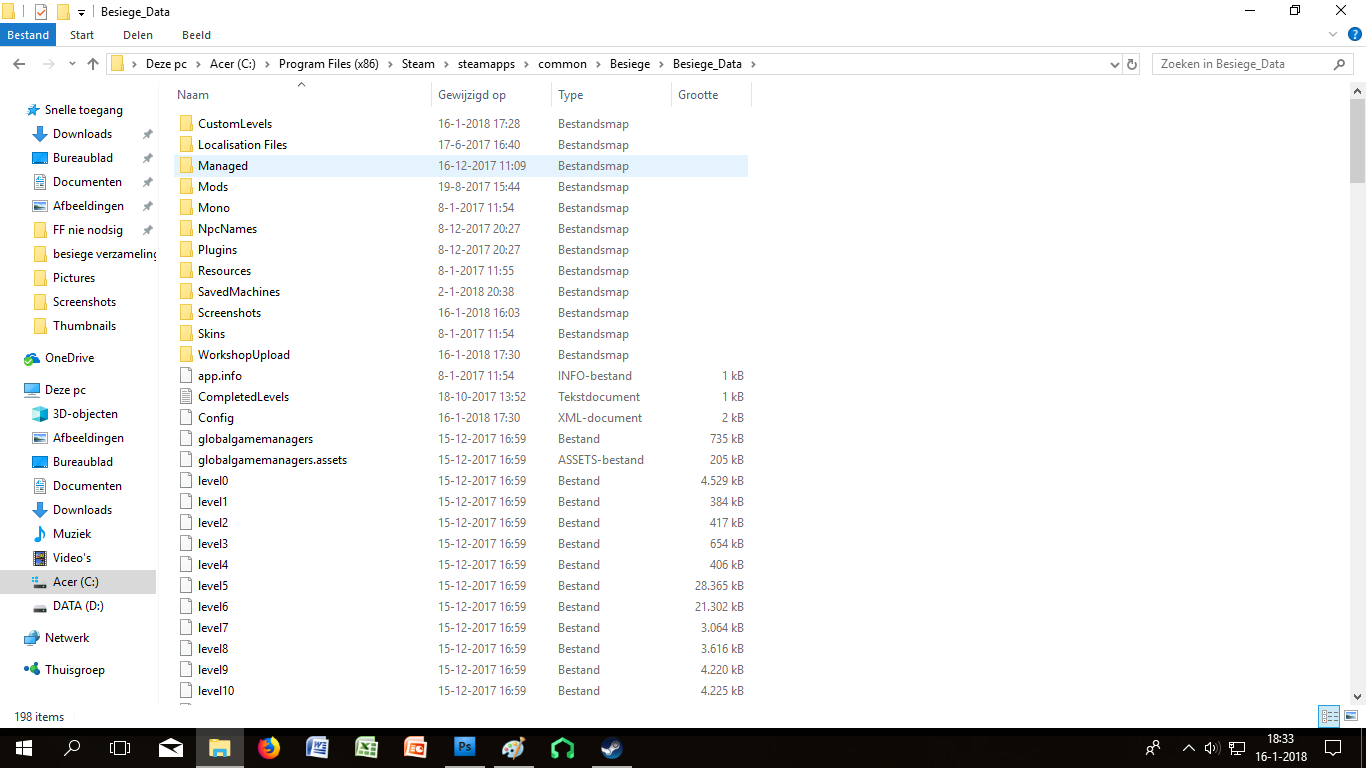Viewport: 1366px width, 768px height.
Task: Open Photoshop from the taskbar
Action: (465, 748)
